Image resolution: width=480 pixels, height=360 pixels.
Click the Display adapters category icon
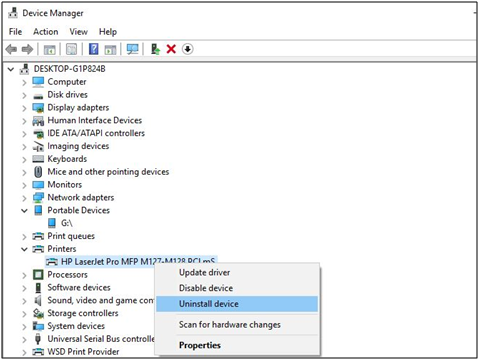pyautogui.click(x=38, y=108)
